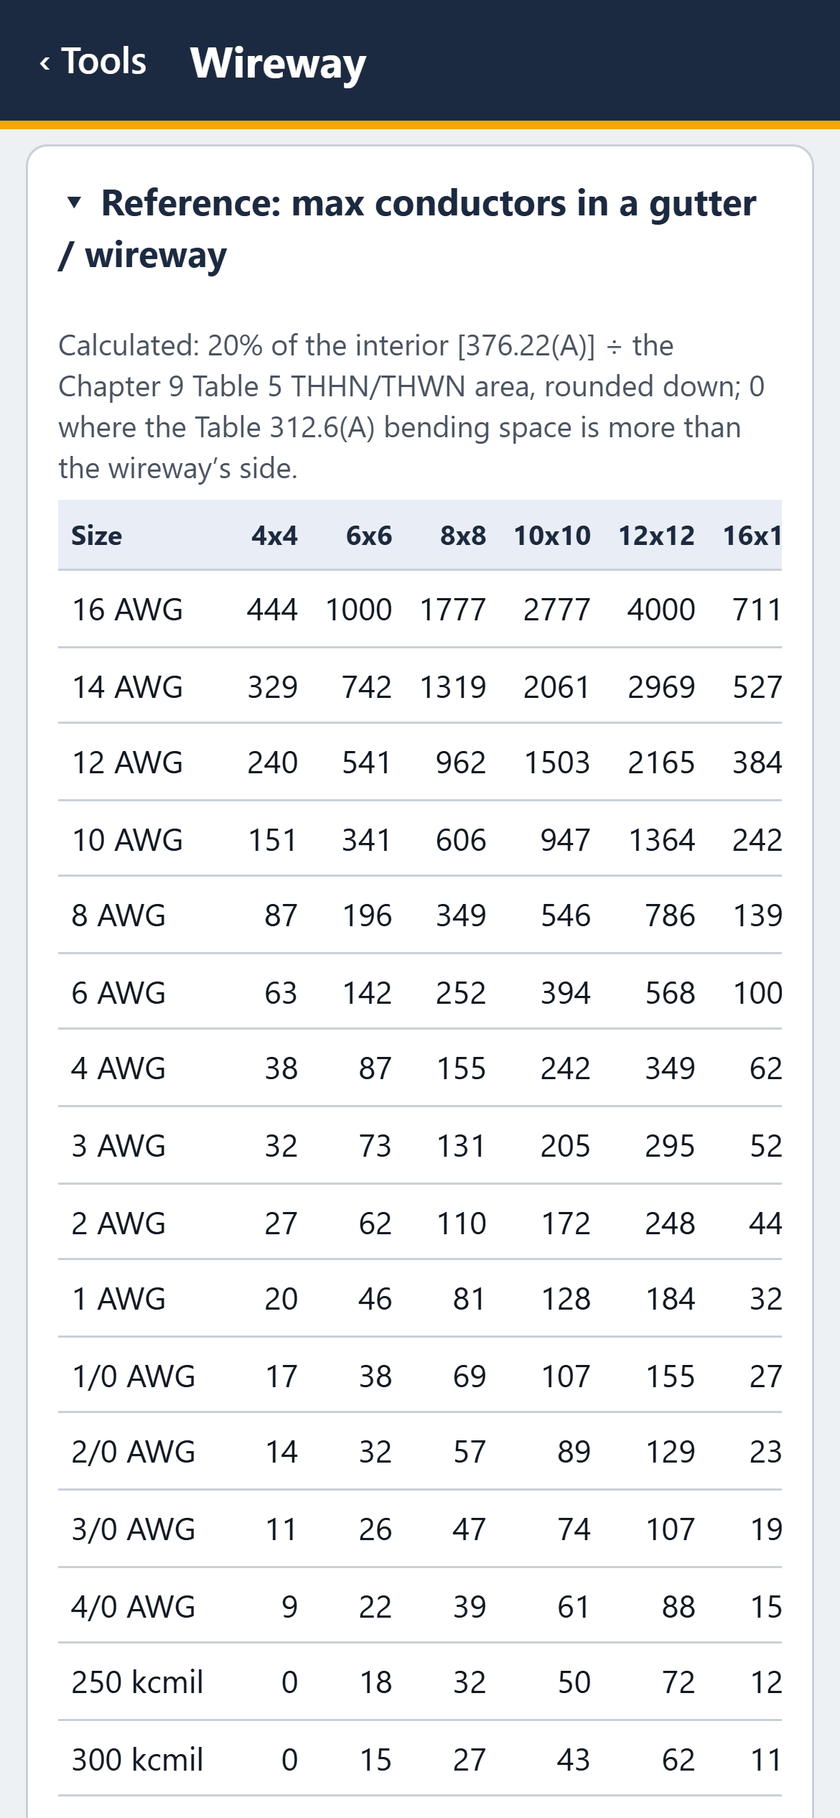Click the 8 AWG row label

click(118, 915)
